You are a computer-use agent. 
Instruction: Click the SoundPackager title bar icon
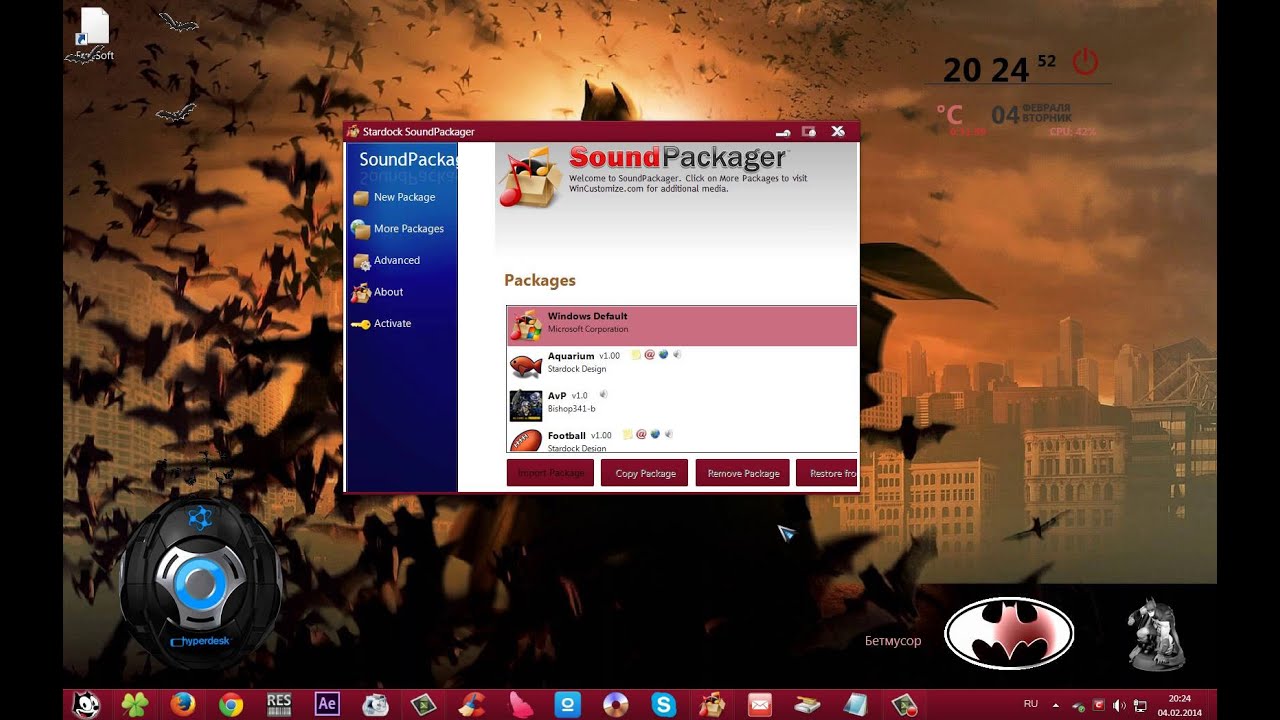tap(352, 132)
